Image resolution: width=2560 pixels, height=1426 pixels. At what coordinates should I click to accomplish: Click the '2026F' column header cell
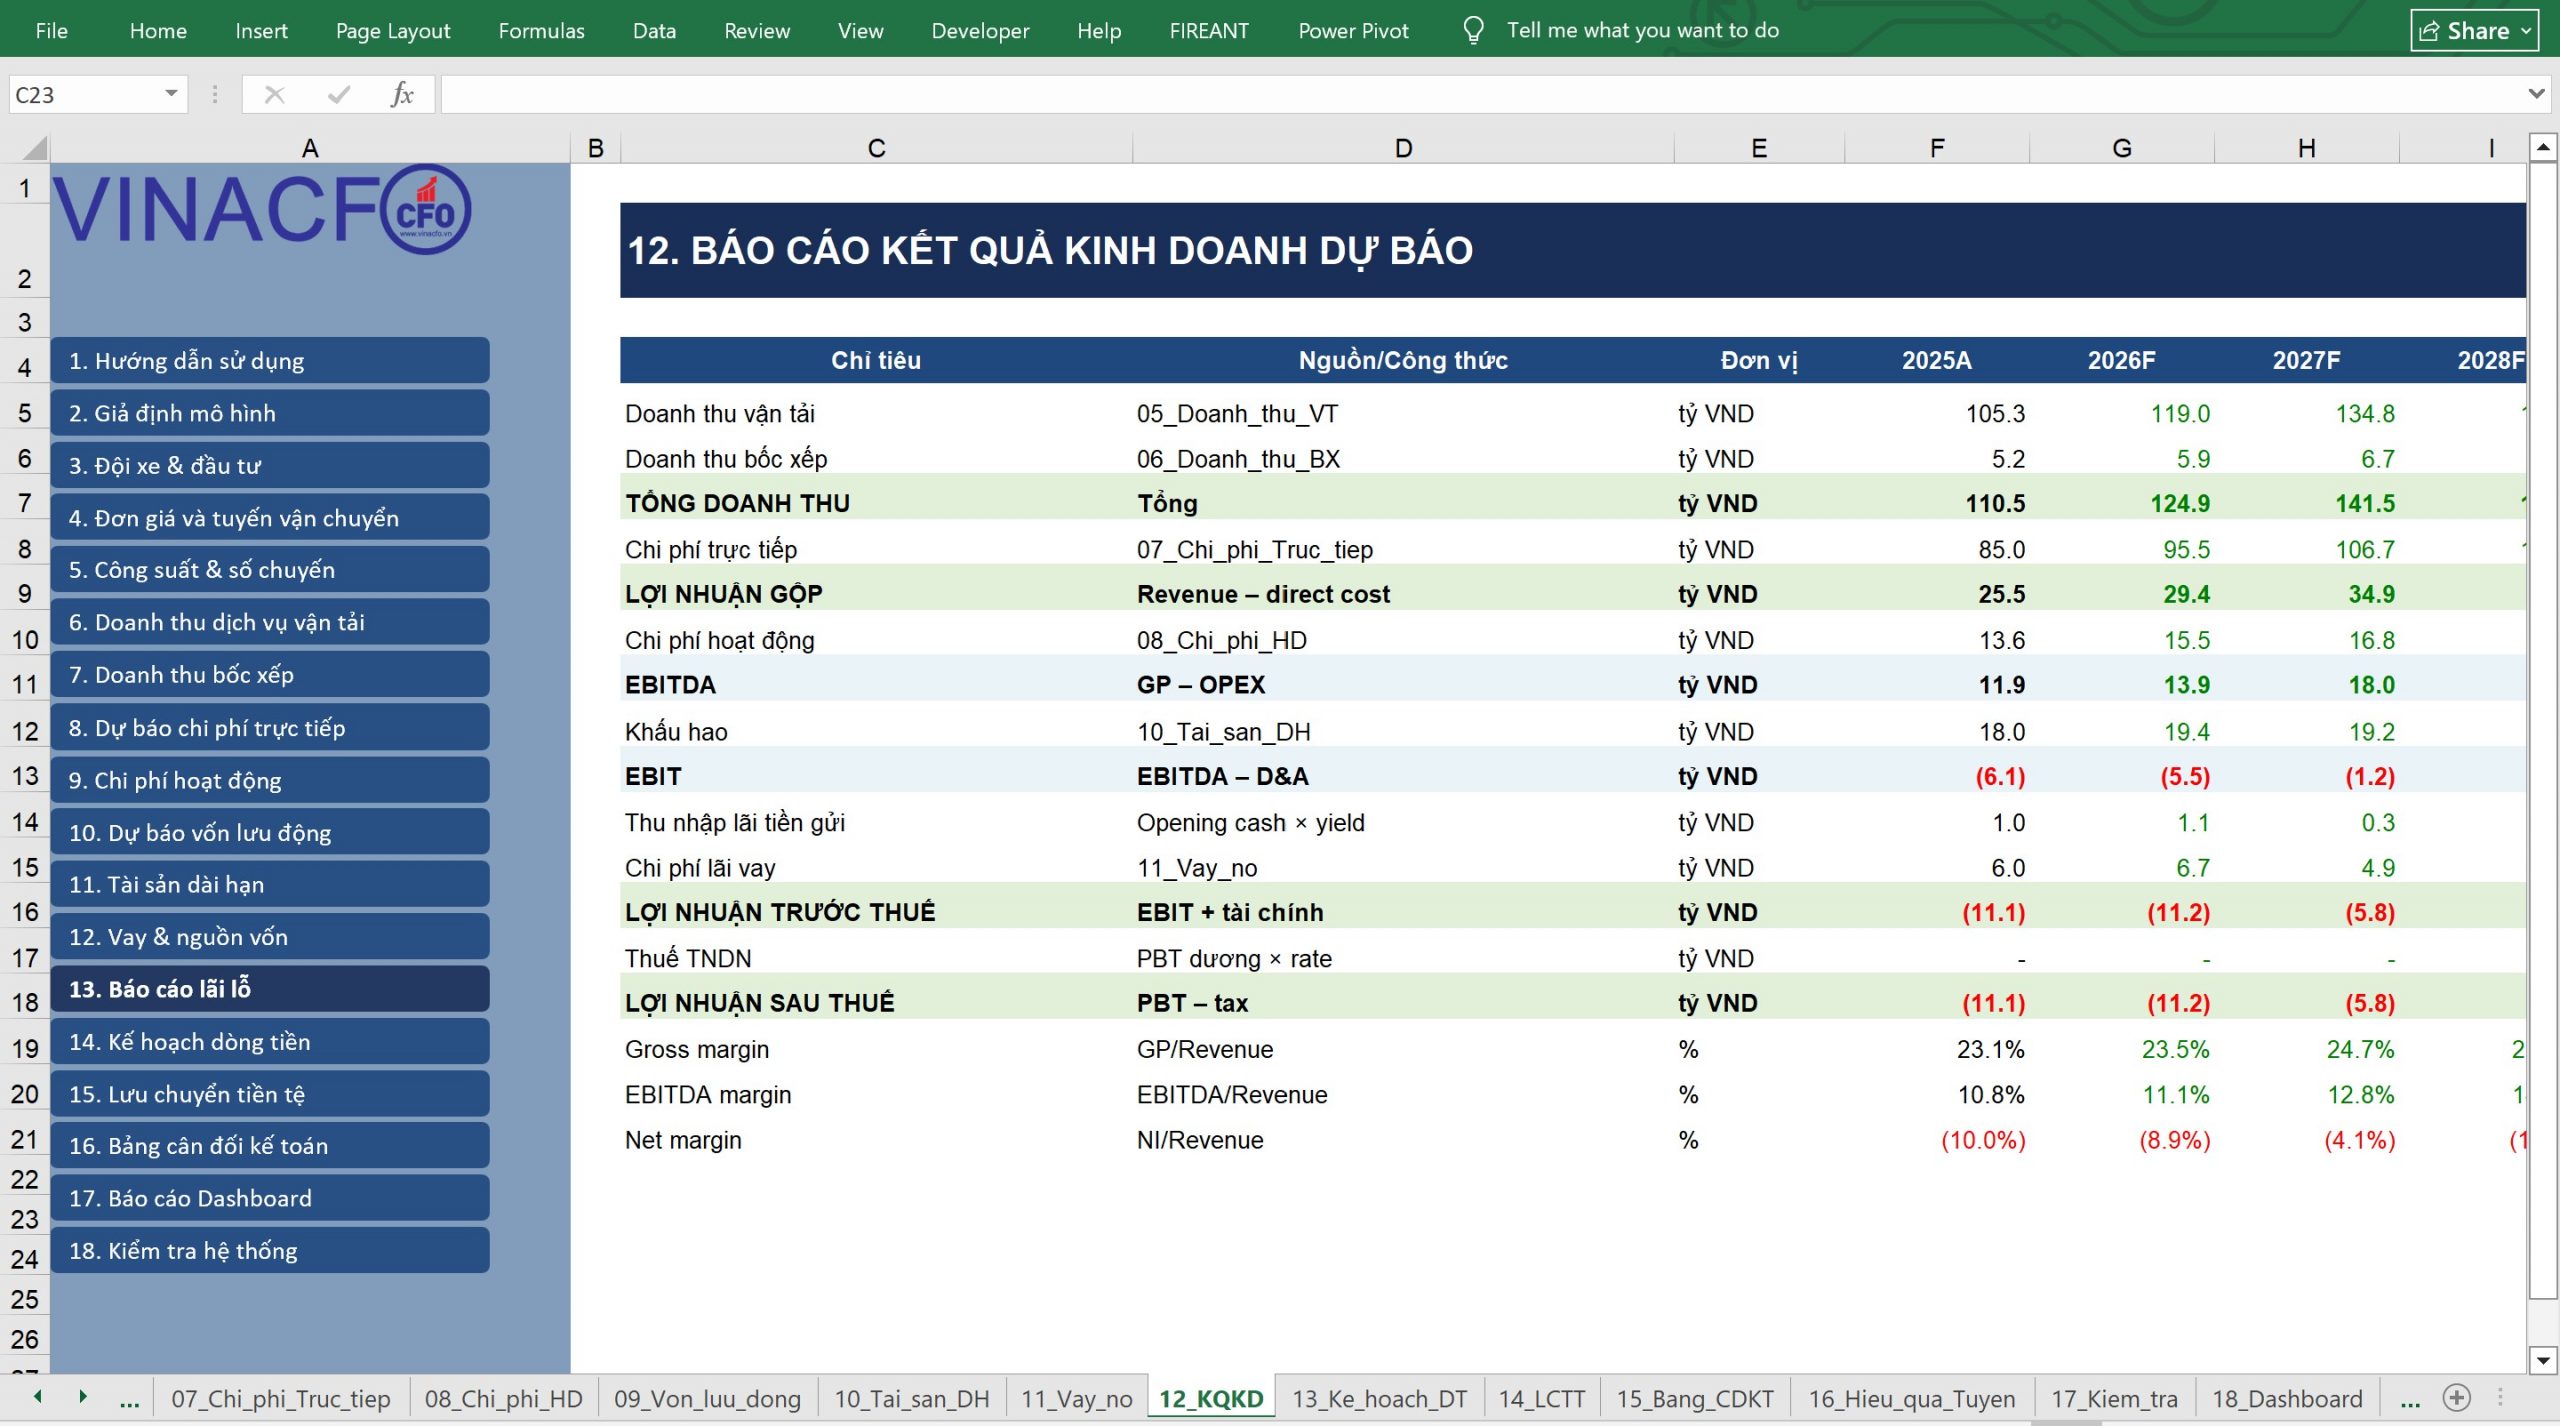point(2121,360)
